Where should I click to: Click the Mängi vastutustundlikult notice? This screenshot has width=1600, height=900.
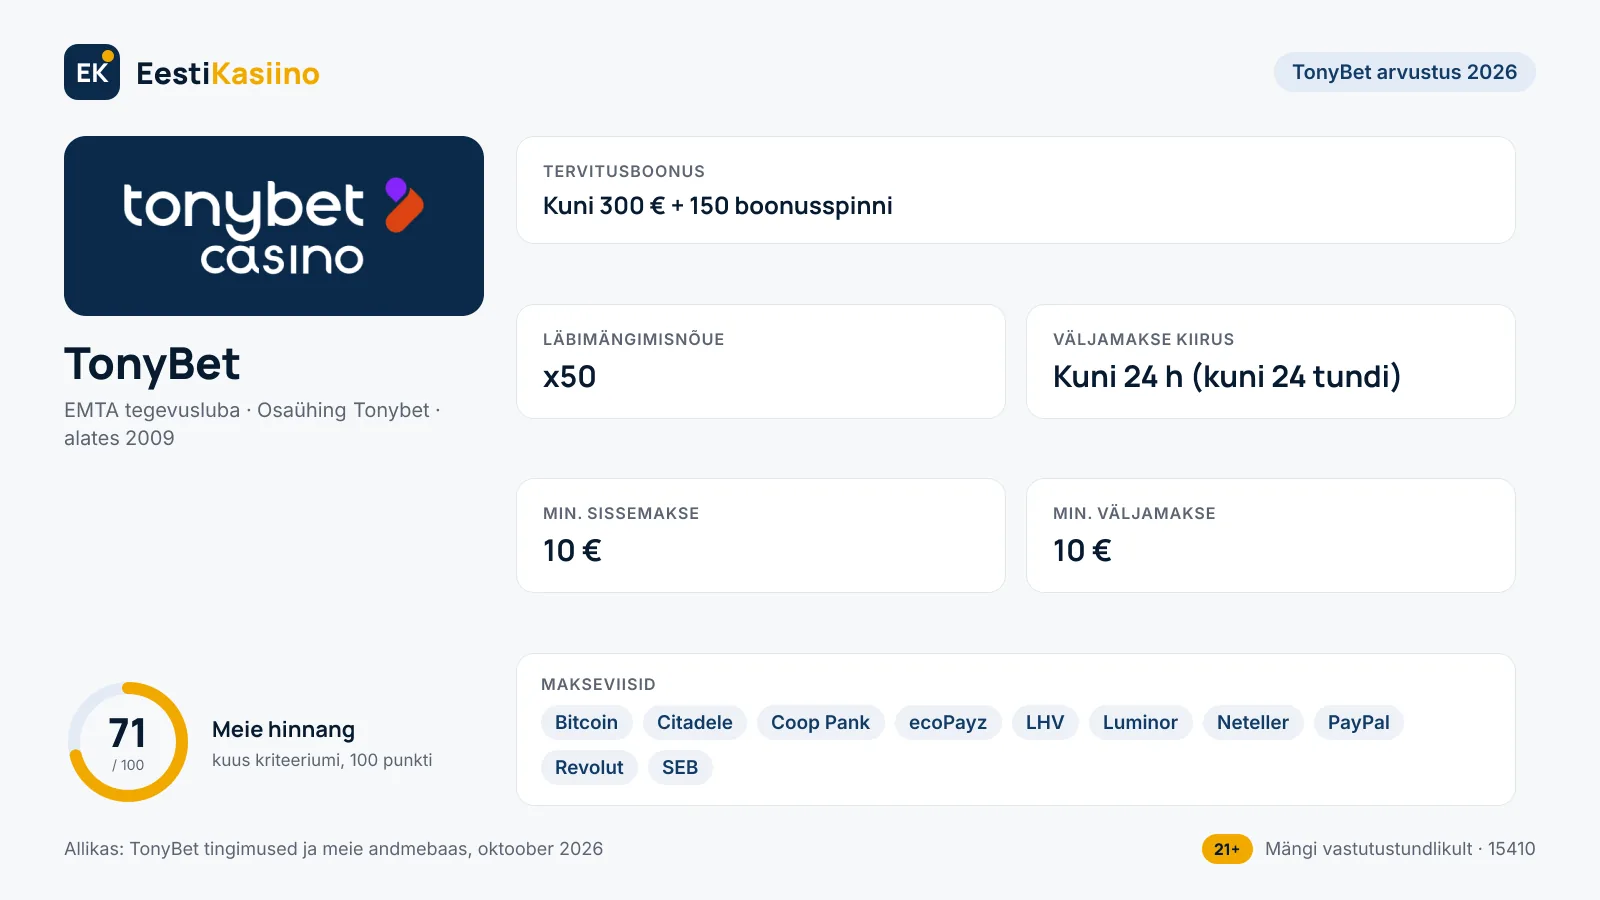[x=1400, y=849]
